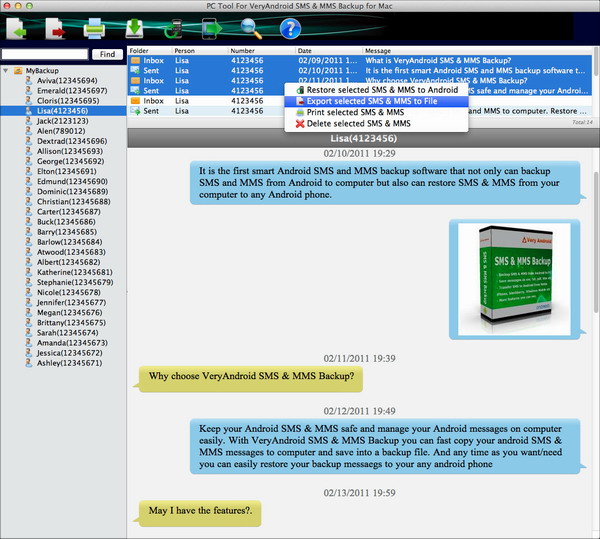
Task: Select contact Atwood(12345683)
Action: point(71,252)
